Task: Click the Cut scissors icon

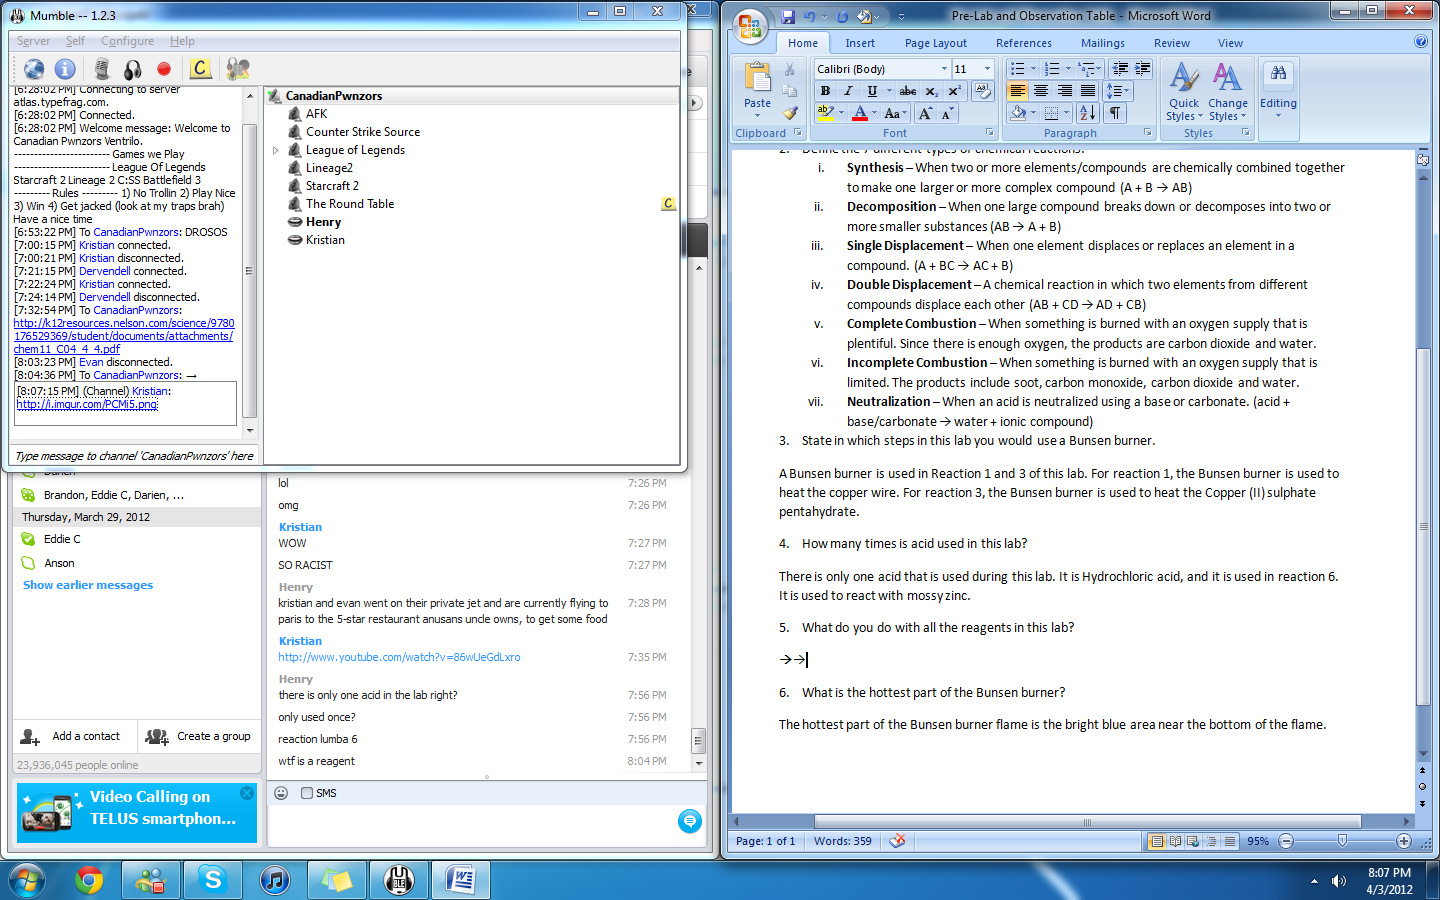Action: tap(790, 69)
